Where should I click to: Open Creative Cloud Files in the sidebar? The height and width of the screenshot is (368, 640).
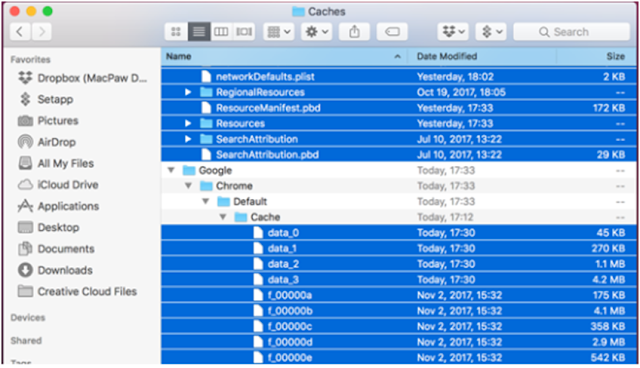pos(78,291)
